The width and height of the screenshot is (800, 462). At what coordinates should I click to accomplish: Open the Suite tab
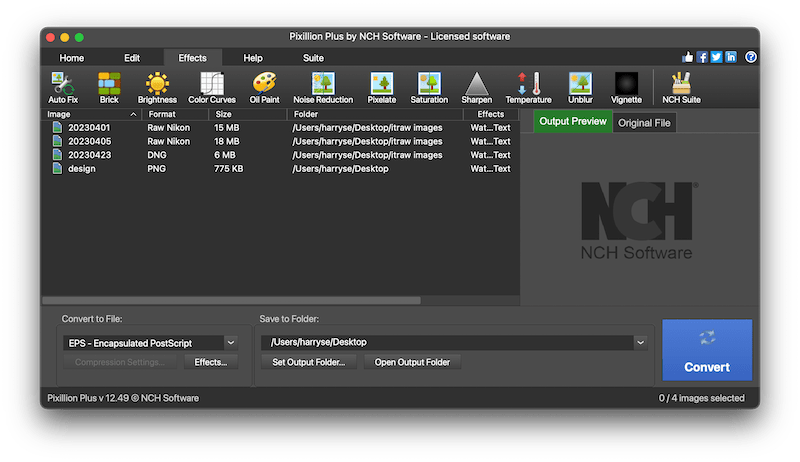(x=313, y=58)
